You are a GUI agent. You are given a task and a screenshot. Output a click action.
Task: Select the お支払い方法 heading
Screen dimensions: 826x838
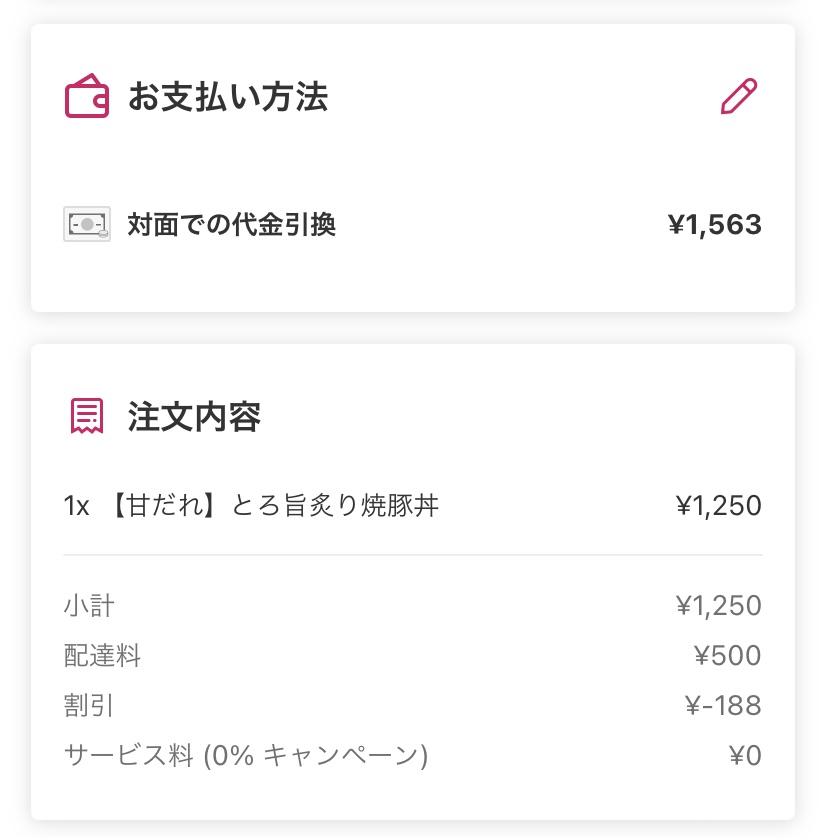228,97
